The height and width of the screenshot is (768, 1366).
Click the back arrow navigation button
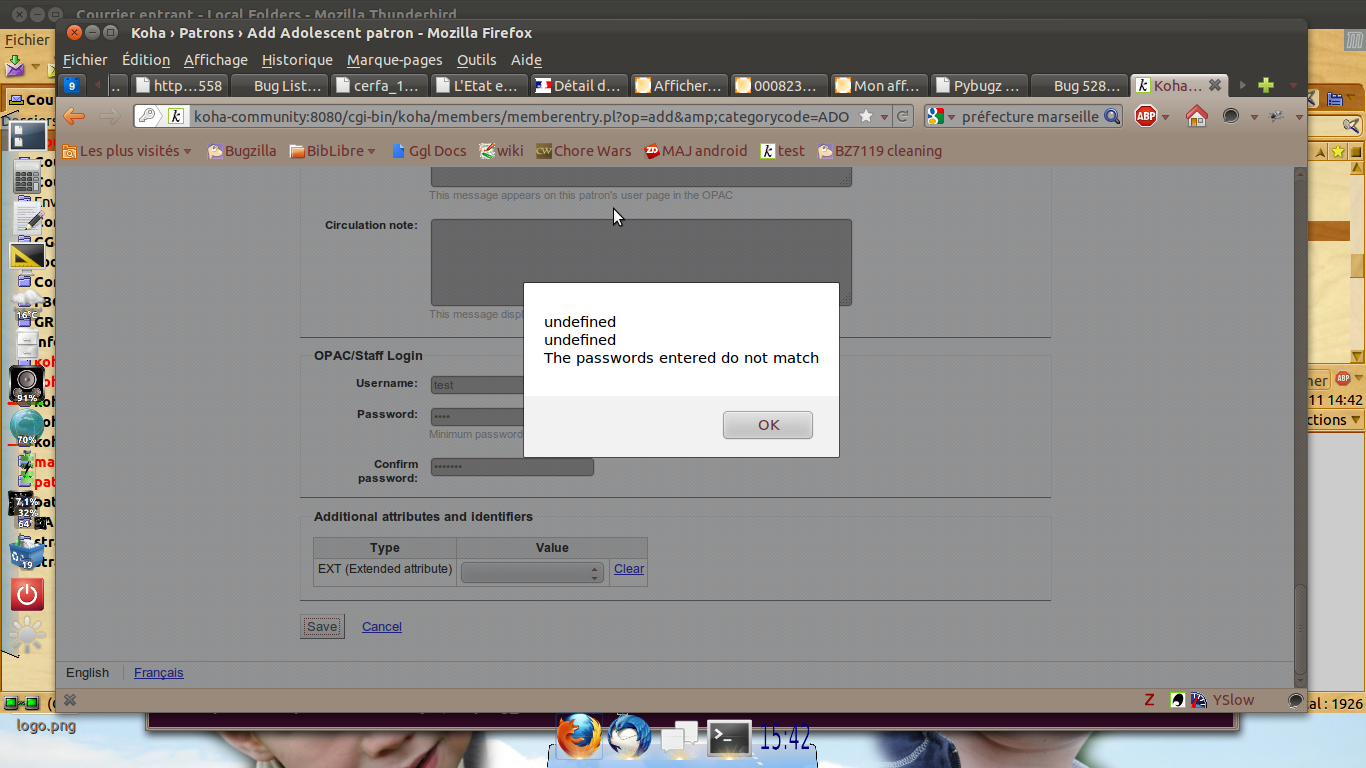tap(74, 117)
